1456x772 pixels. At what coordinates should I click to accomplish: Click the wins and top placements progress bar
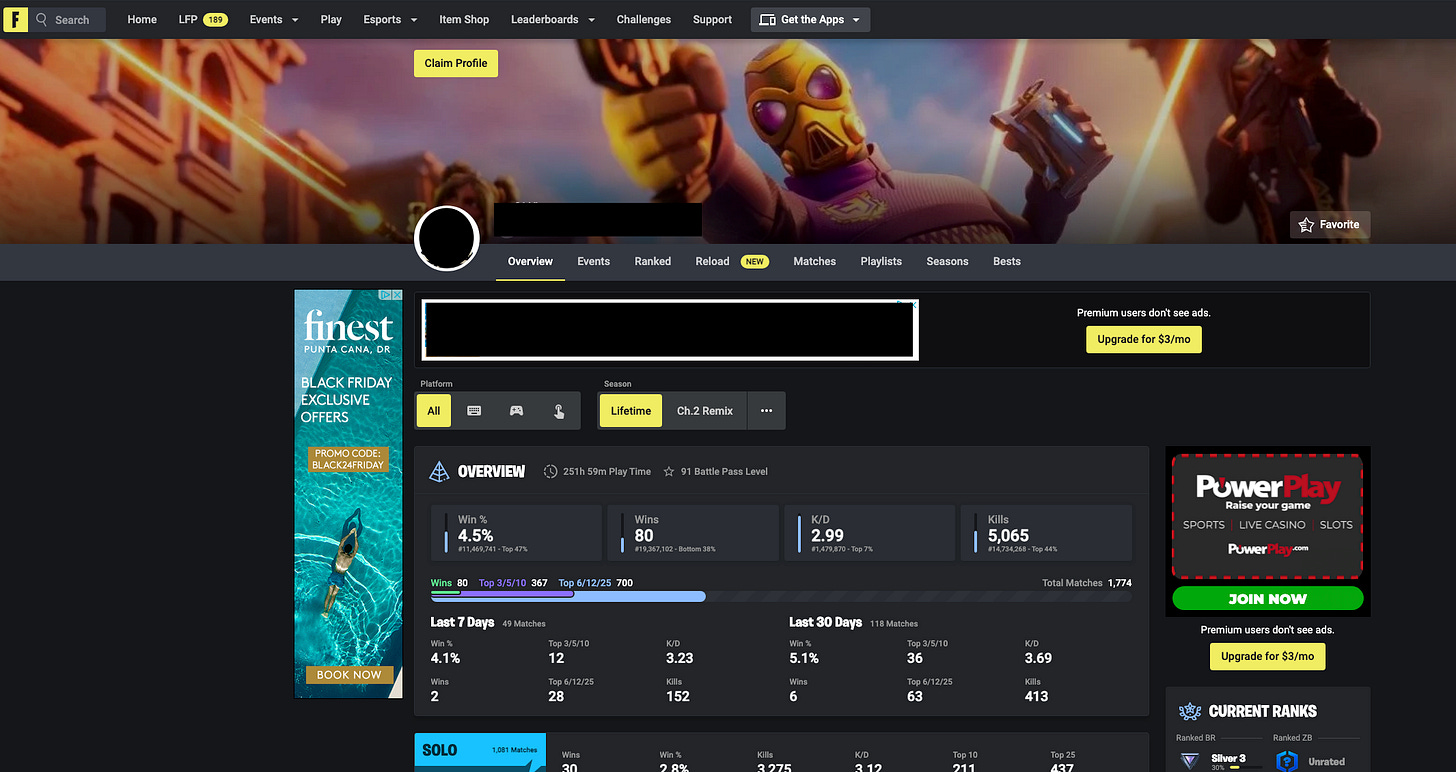[780, 596]
